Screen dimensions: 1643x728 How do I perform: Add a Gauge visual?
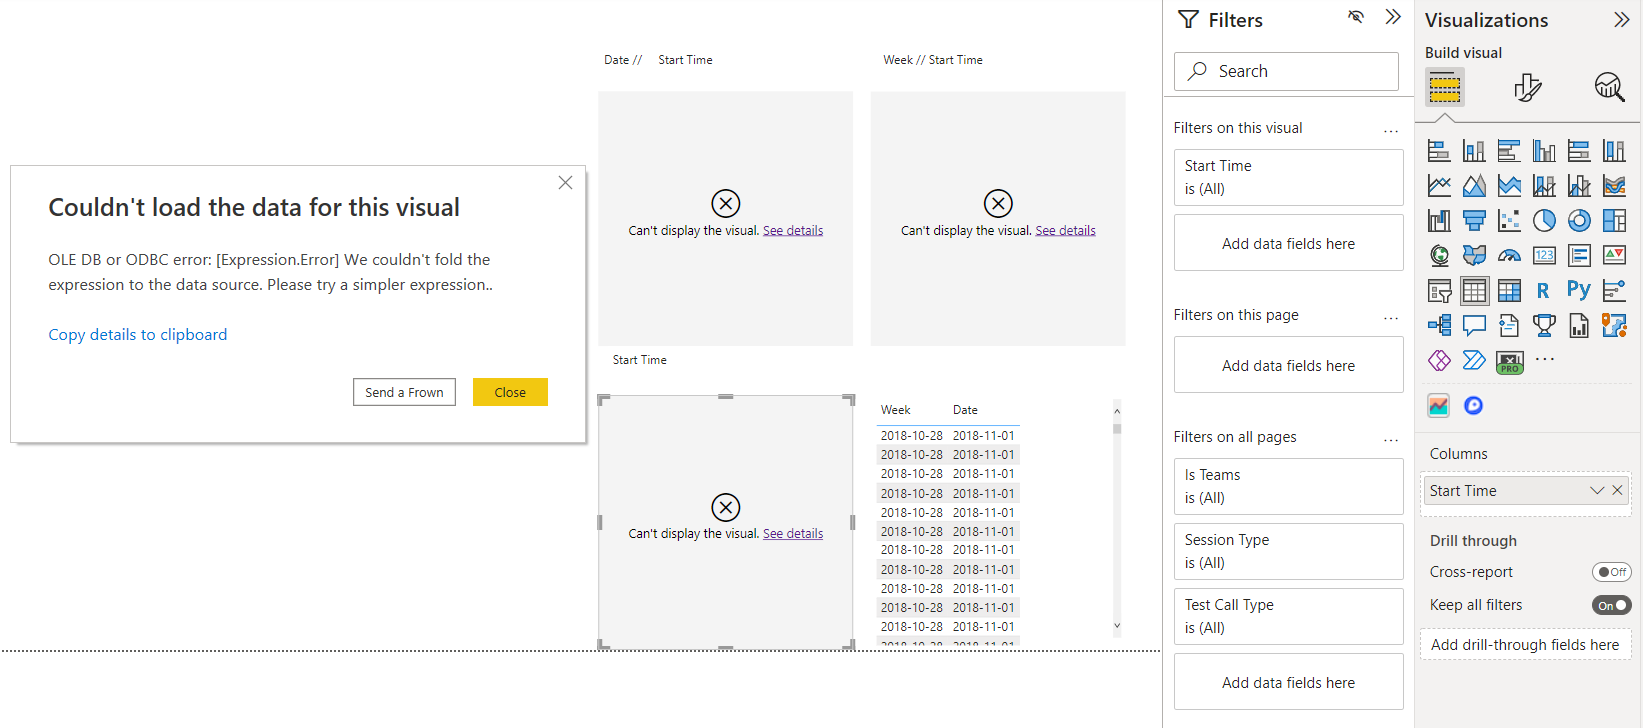click(x=1509, y=255)
